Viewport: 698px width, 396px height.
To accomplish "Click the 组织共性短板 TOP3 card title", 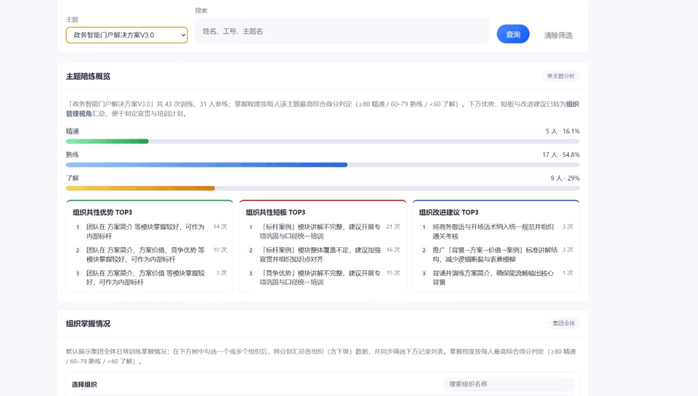I will tap(276, 213).
